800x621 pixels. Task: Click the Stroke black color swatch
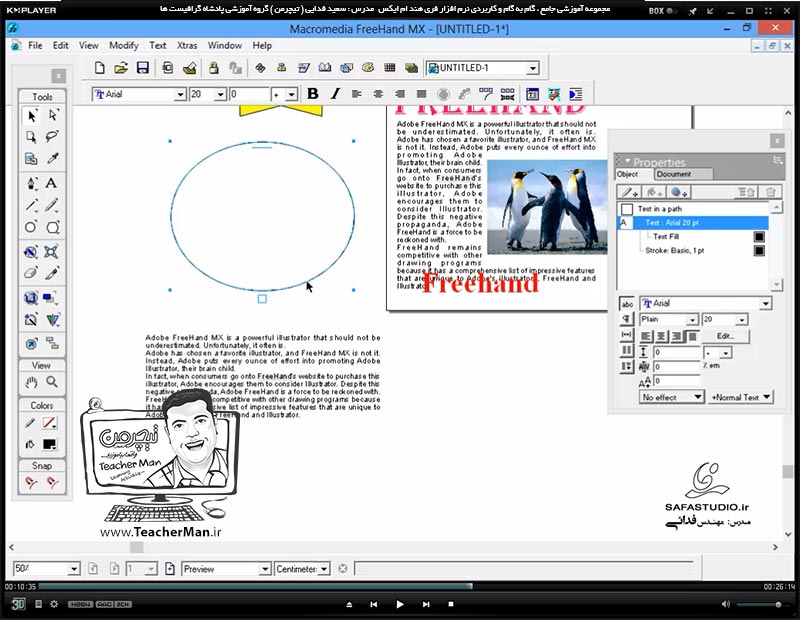pyautogui.click(x=759, y=251)
